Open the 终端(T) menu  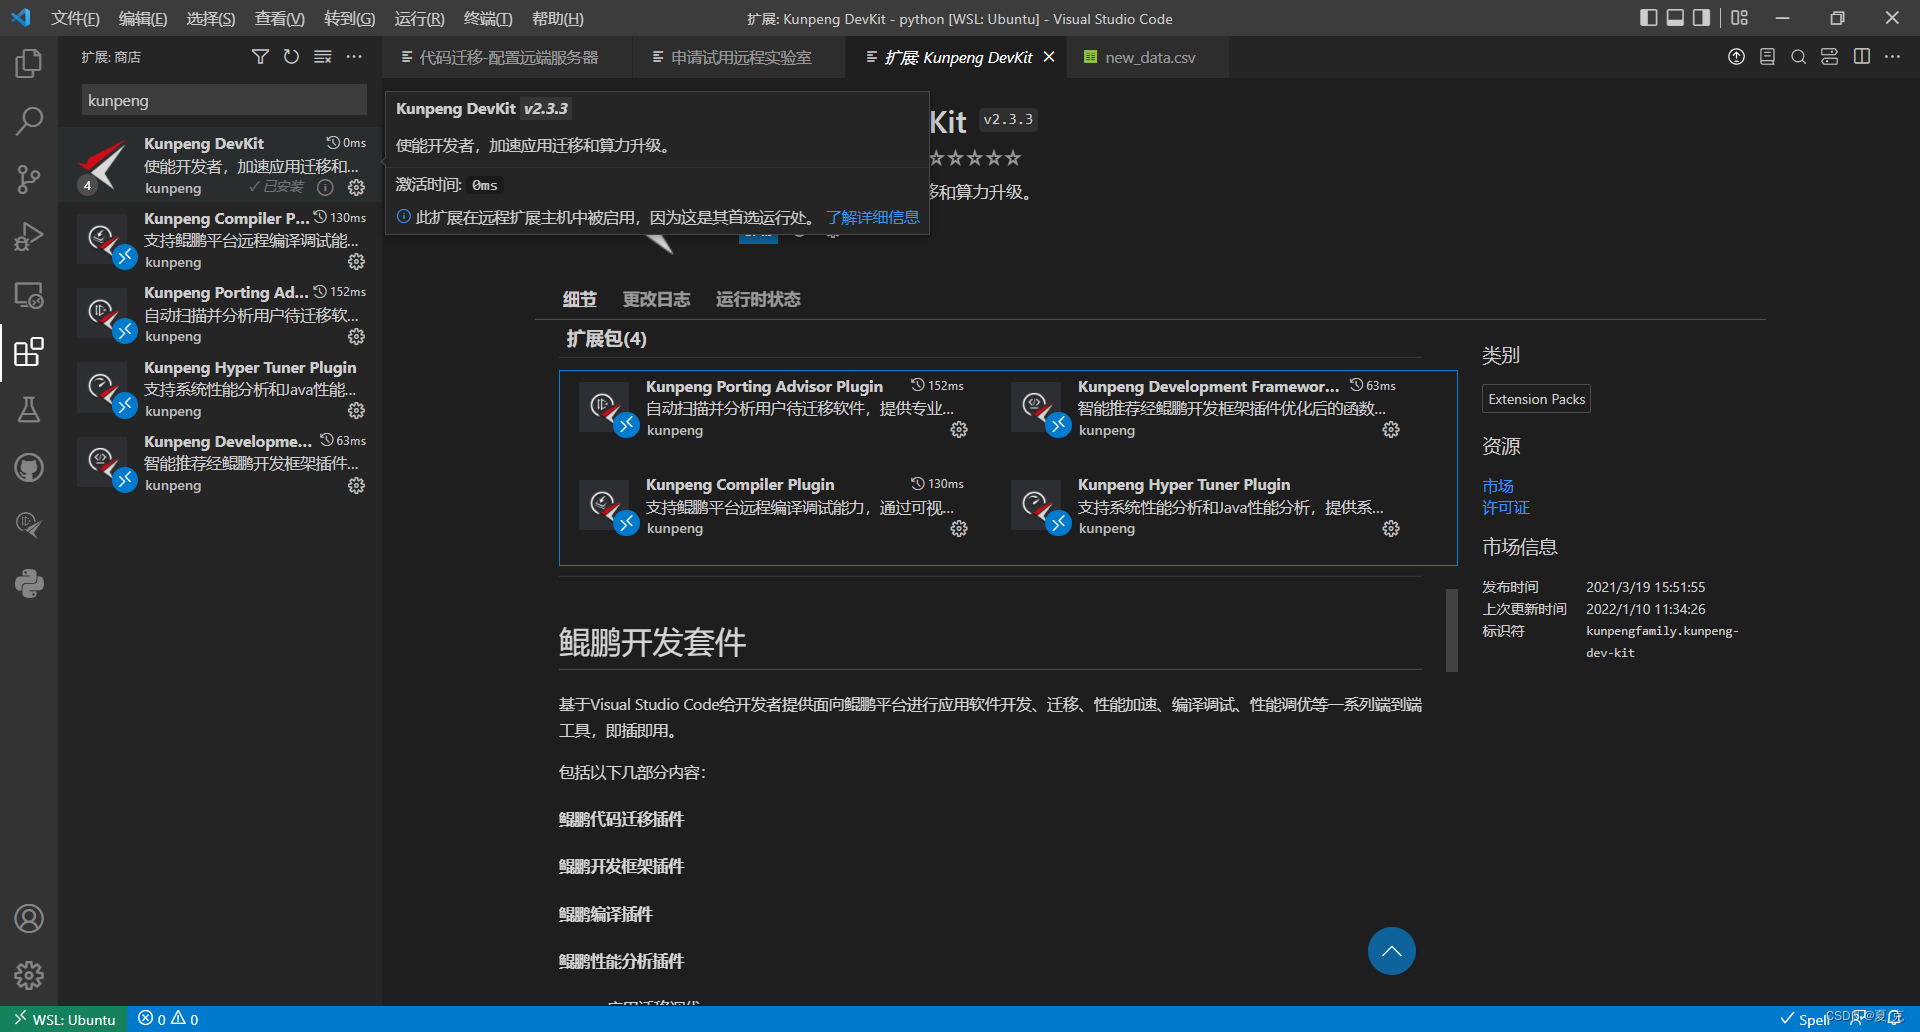click(488, 18)
